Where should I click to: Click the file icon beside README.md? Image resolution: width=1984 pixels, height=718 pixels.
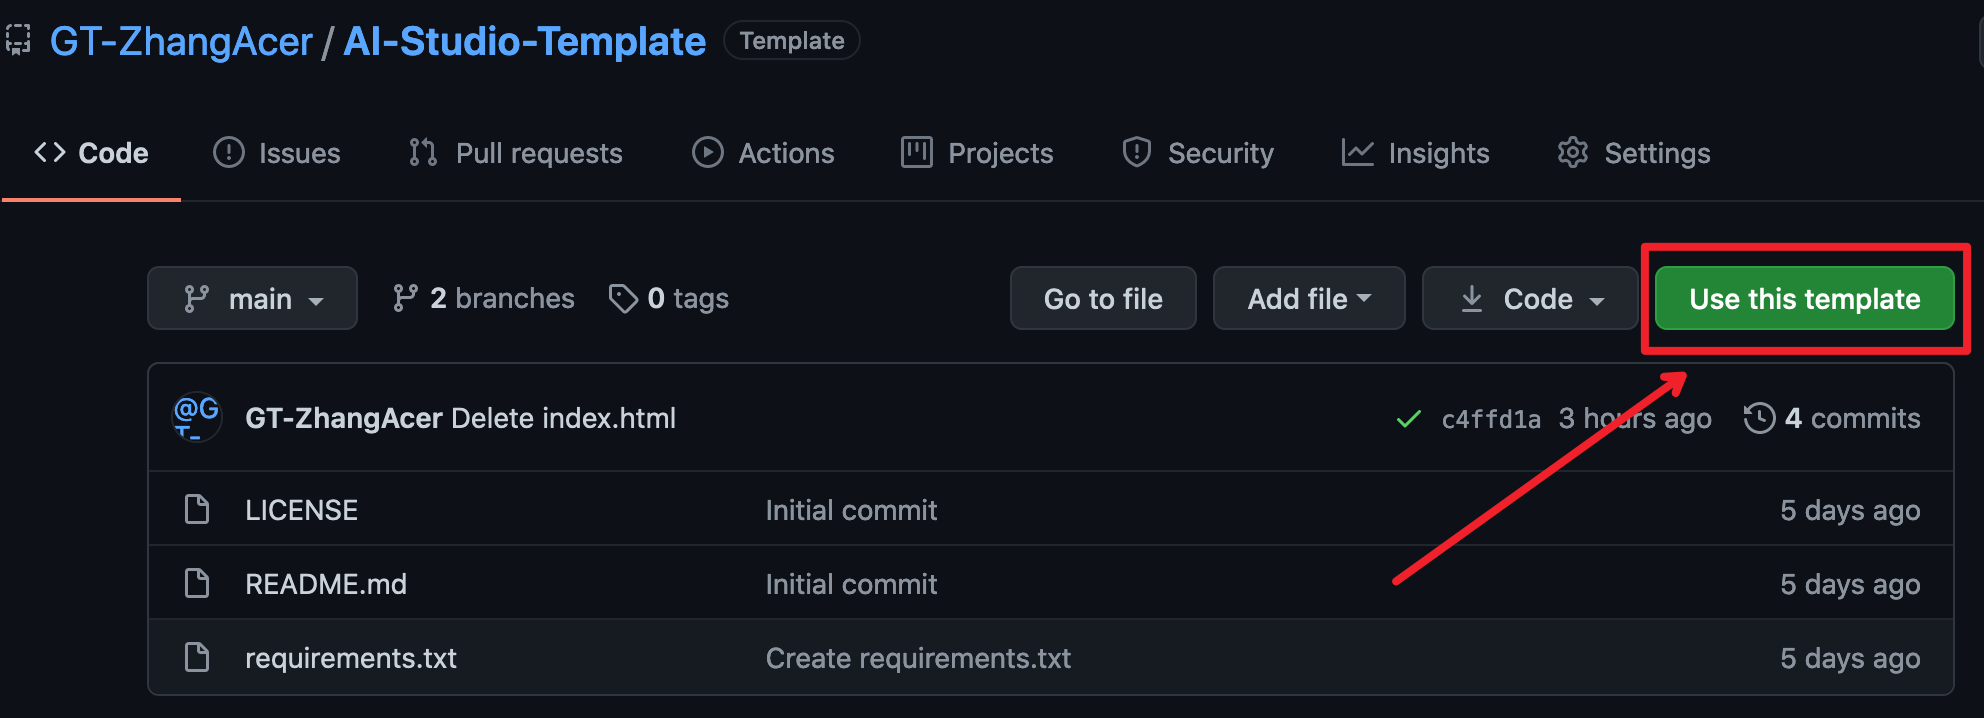[198, 583]
